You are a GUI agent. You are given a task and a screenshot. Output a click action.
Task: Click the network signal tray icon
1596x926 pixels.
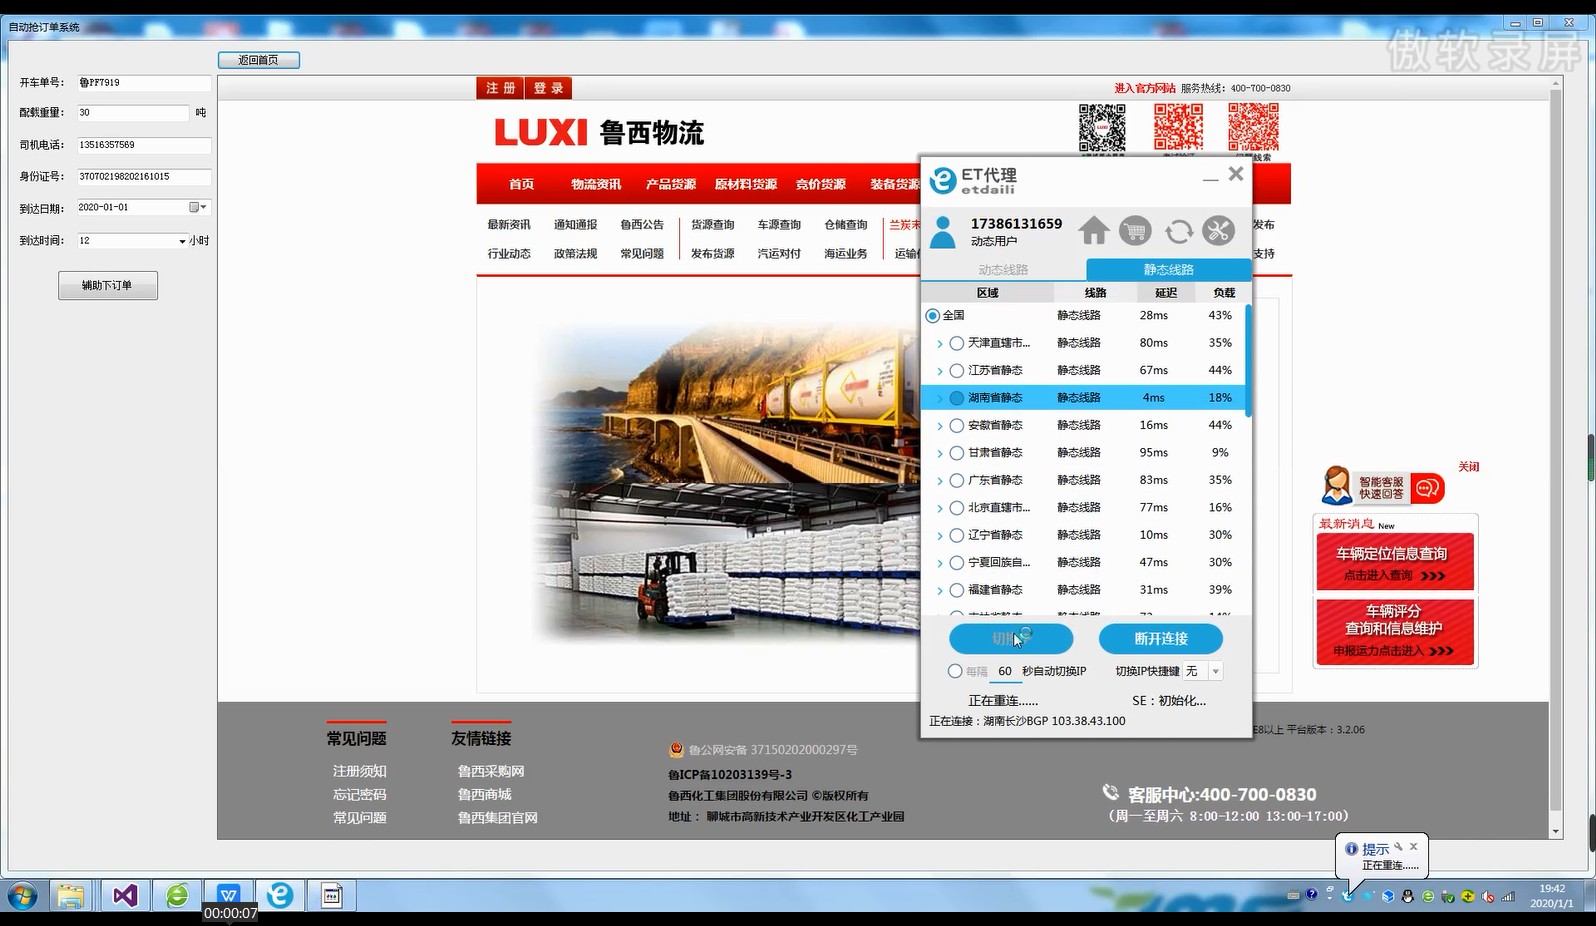(x=1508, y=896)
